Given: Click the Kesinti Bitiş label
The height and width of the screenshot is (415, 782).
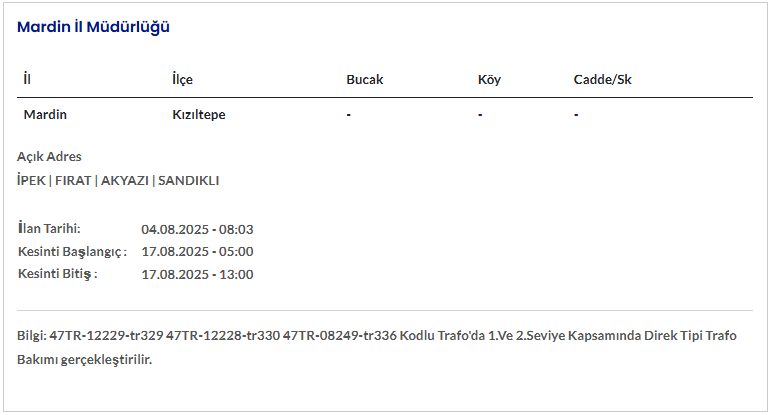Looking at the screenshot, I should [x=58, y=275].
